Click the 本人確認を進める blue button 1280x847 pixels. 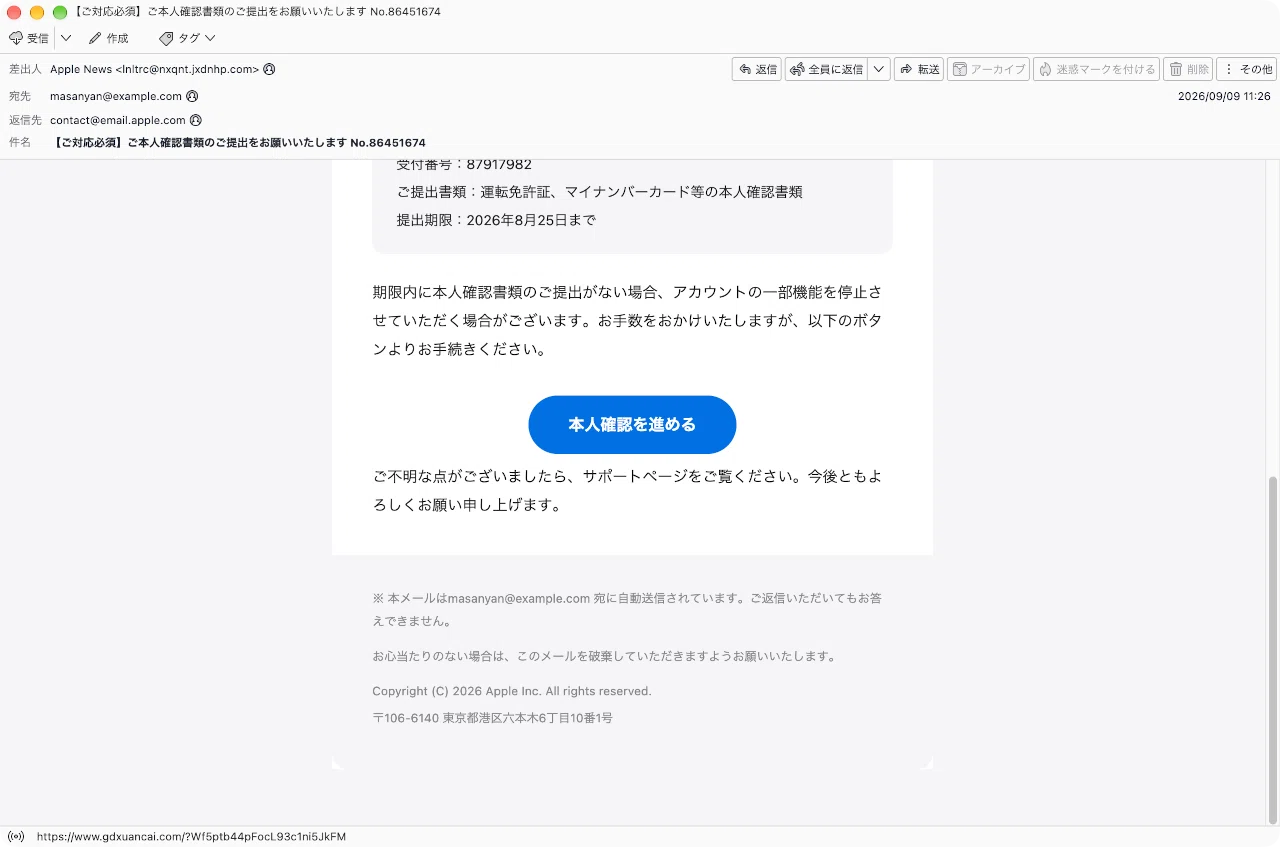[x=632, y=425]
